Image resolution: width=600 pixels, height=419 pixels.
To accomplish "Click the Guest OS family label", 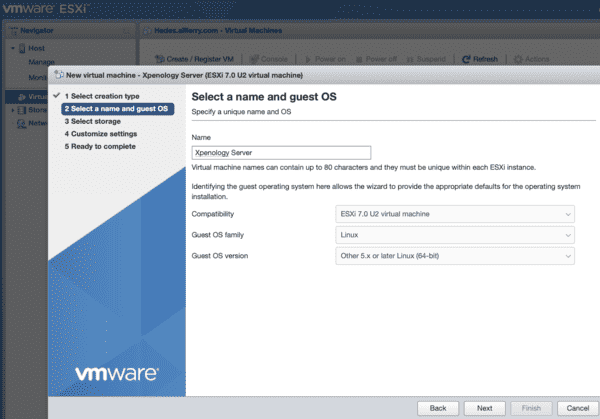I will [x=218, y=235].
